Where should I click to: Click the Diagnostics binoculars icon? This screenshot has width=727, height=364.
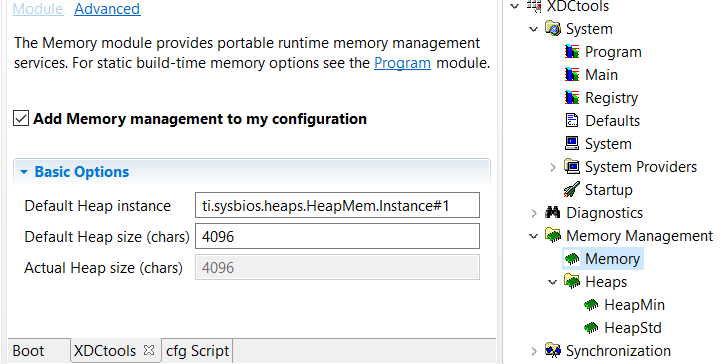coord(553,212)
